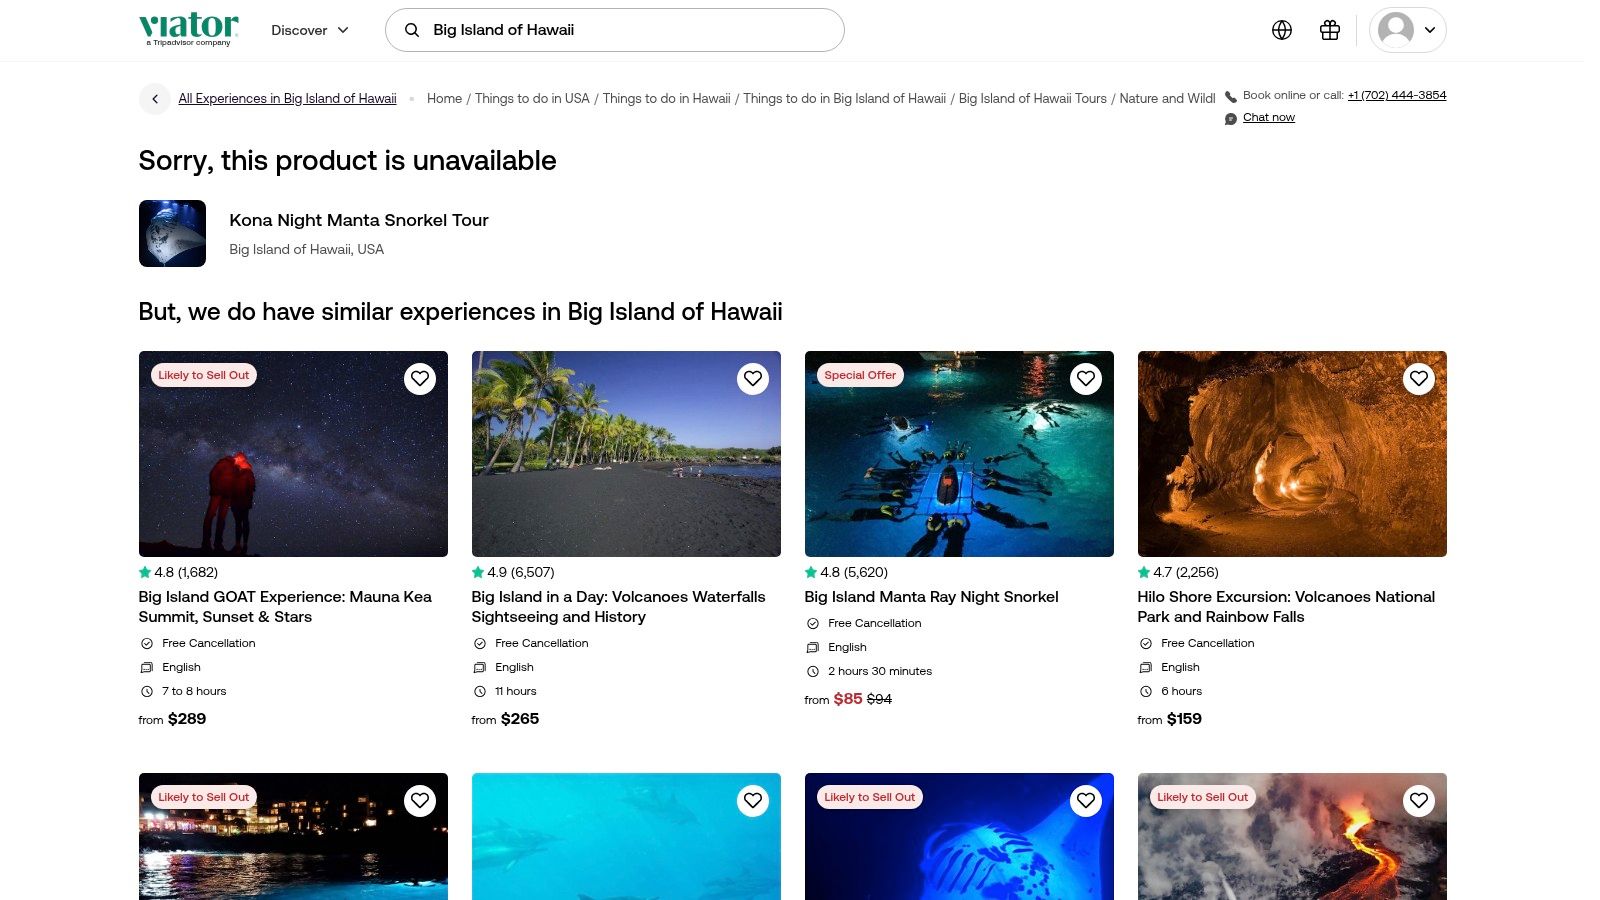Open the starry night Mauna Kea photo
This screenshot has height=900, width=1600.
(293, 454)
